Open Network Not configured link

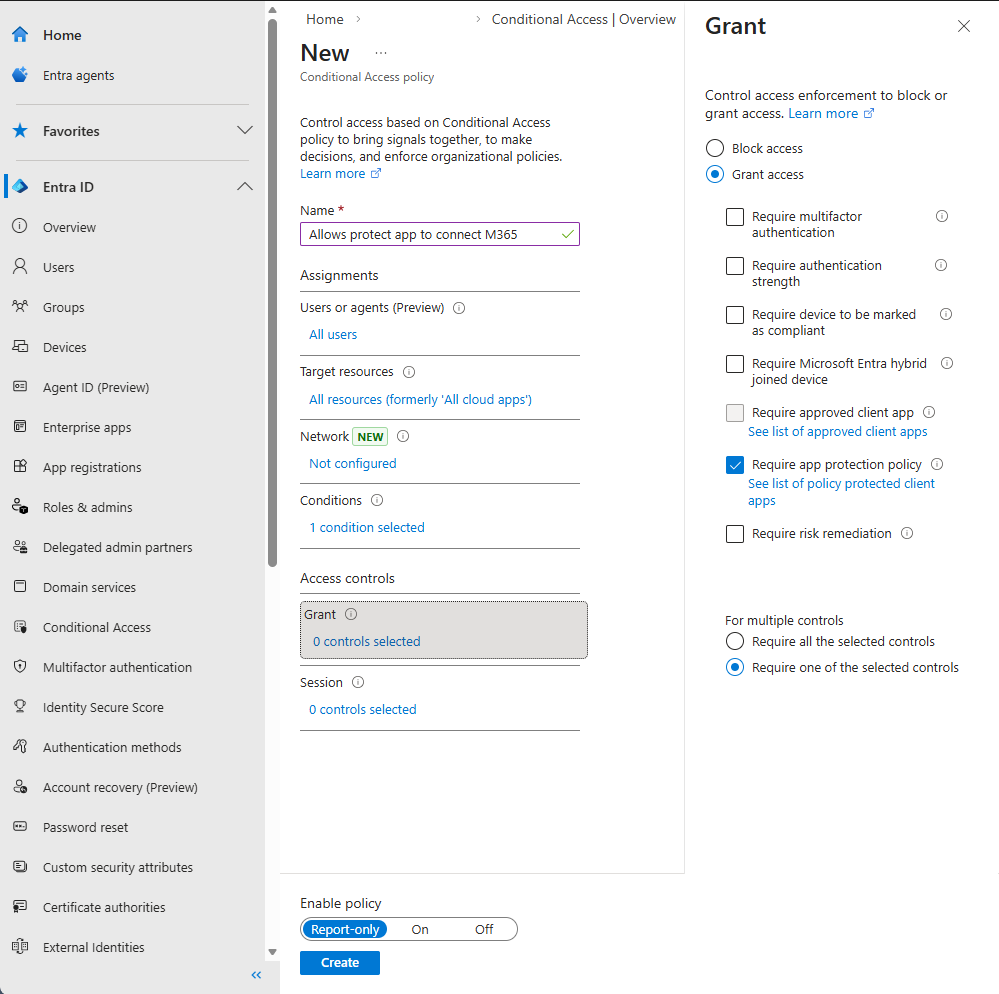pyautogui.click(x=353, y=463)
